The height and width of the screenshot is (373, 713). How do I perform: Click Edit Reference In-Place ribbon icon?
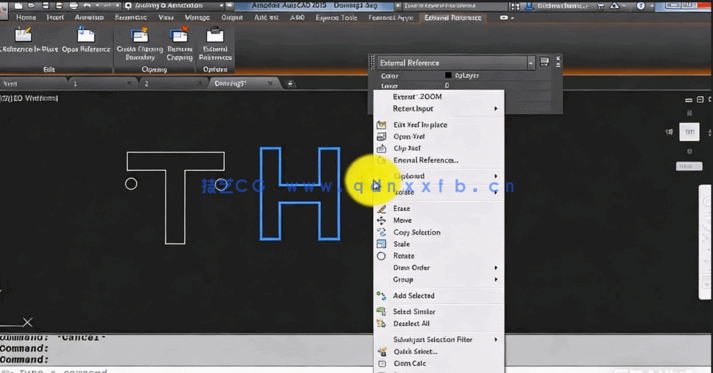[23, 35]
